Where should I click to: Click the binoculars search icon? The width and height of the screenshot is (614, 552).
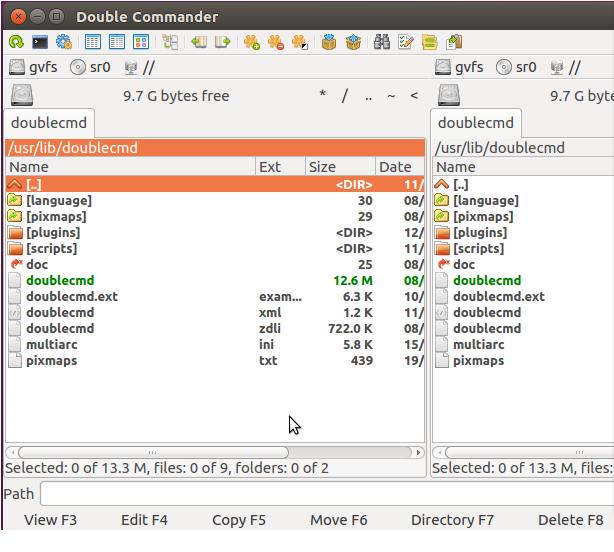[x=381, y=42]
